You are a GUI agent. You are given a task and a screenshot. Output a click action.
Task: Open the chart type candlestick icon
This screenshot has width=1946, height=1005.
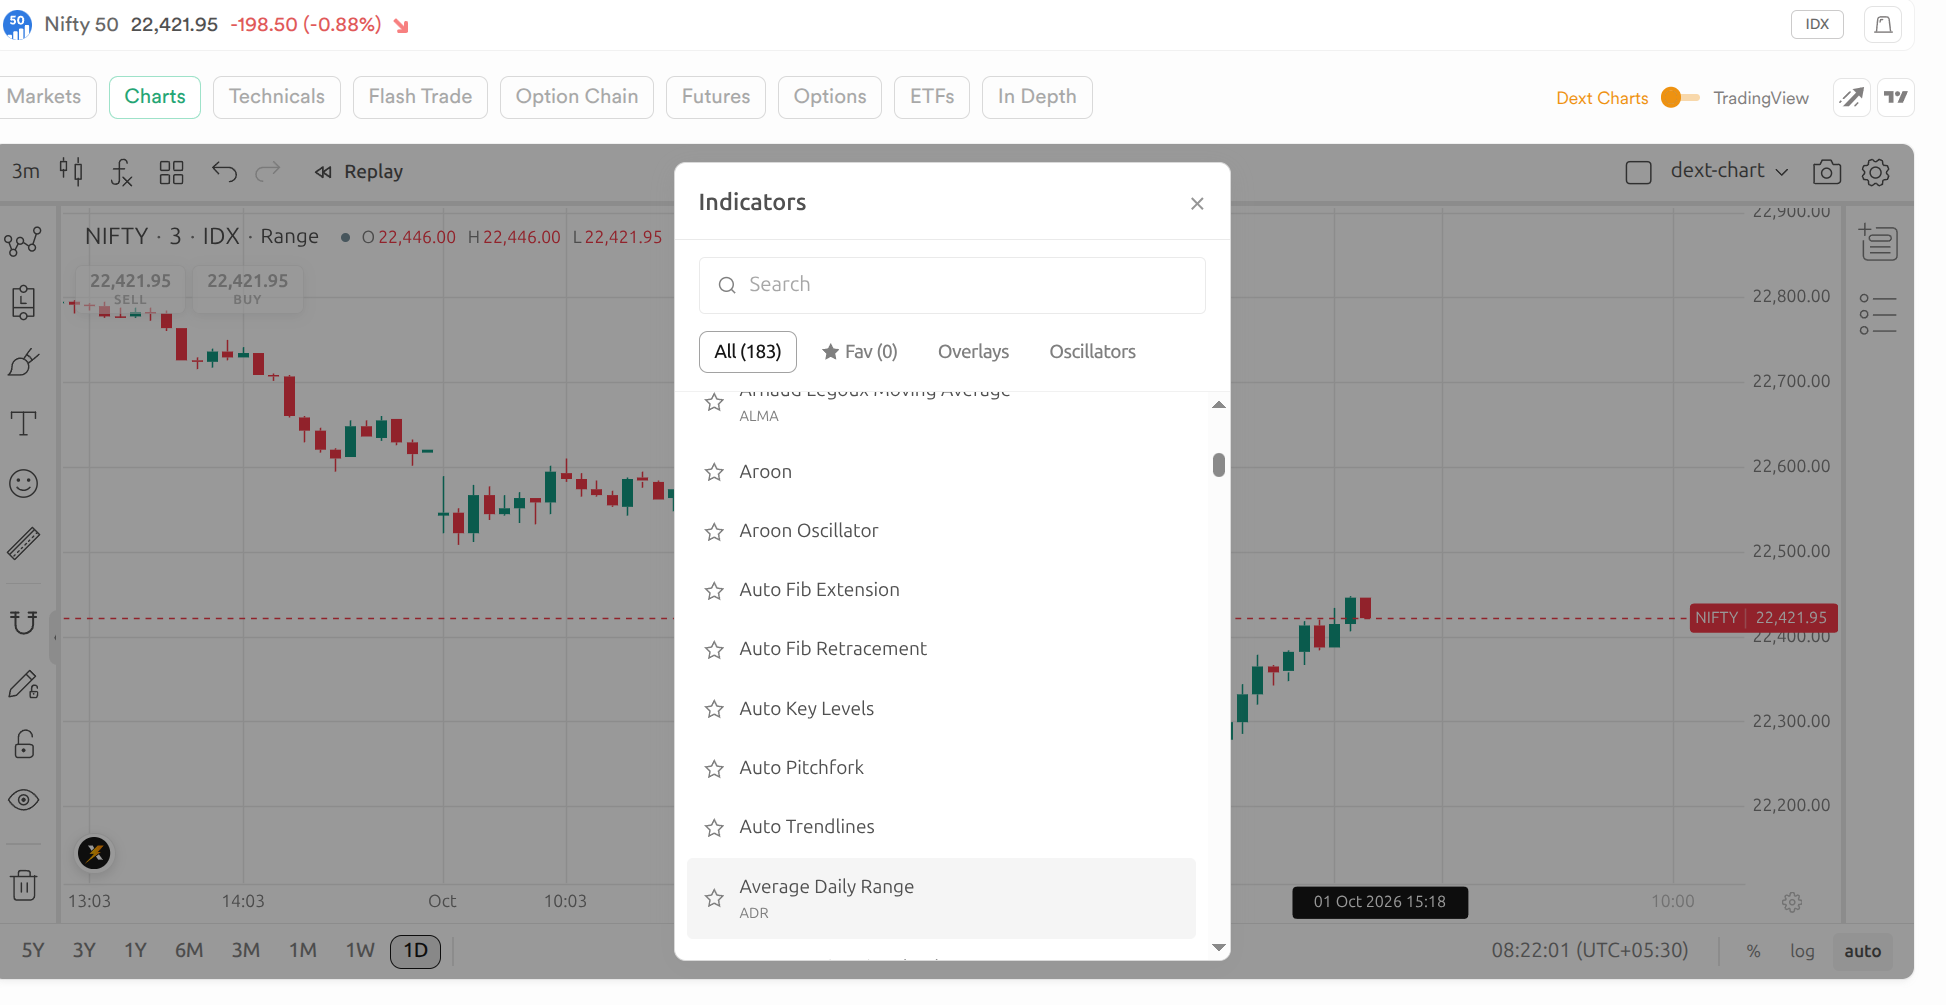pyautogui.click(x=71, y=171)
